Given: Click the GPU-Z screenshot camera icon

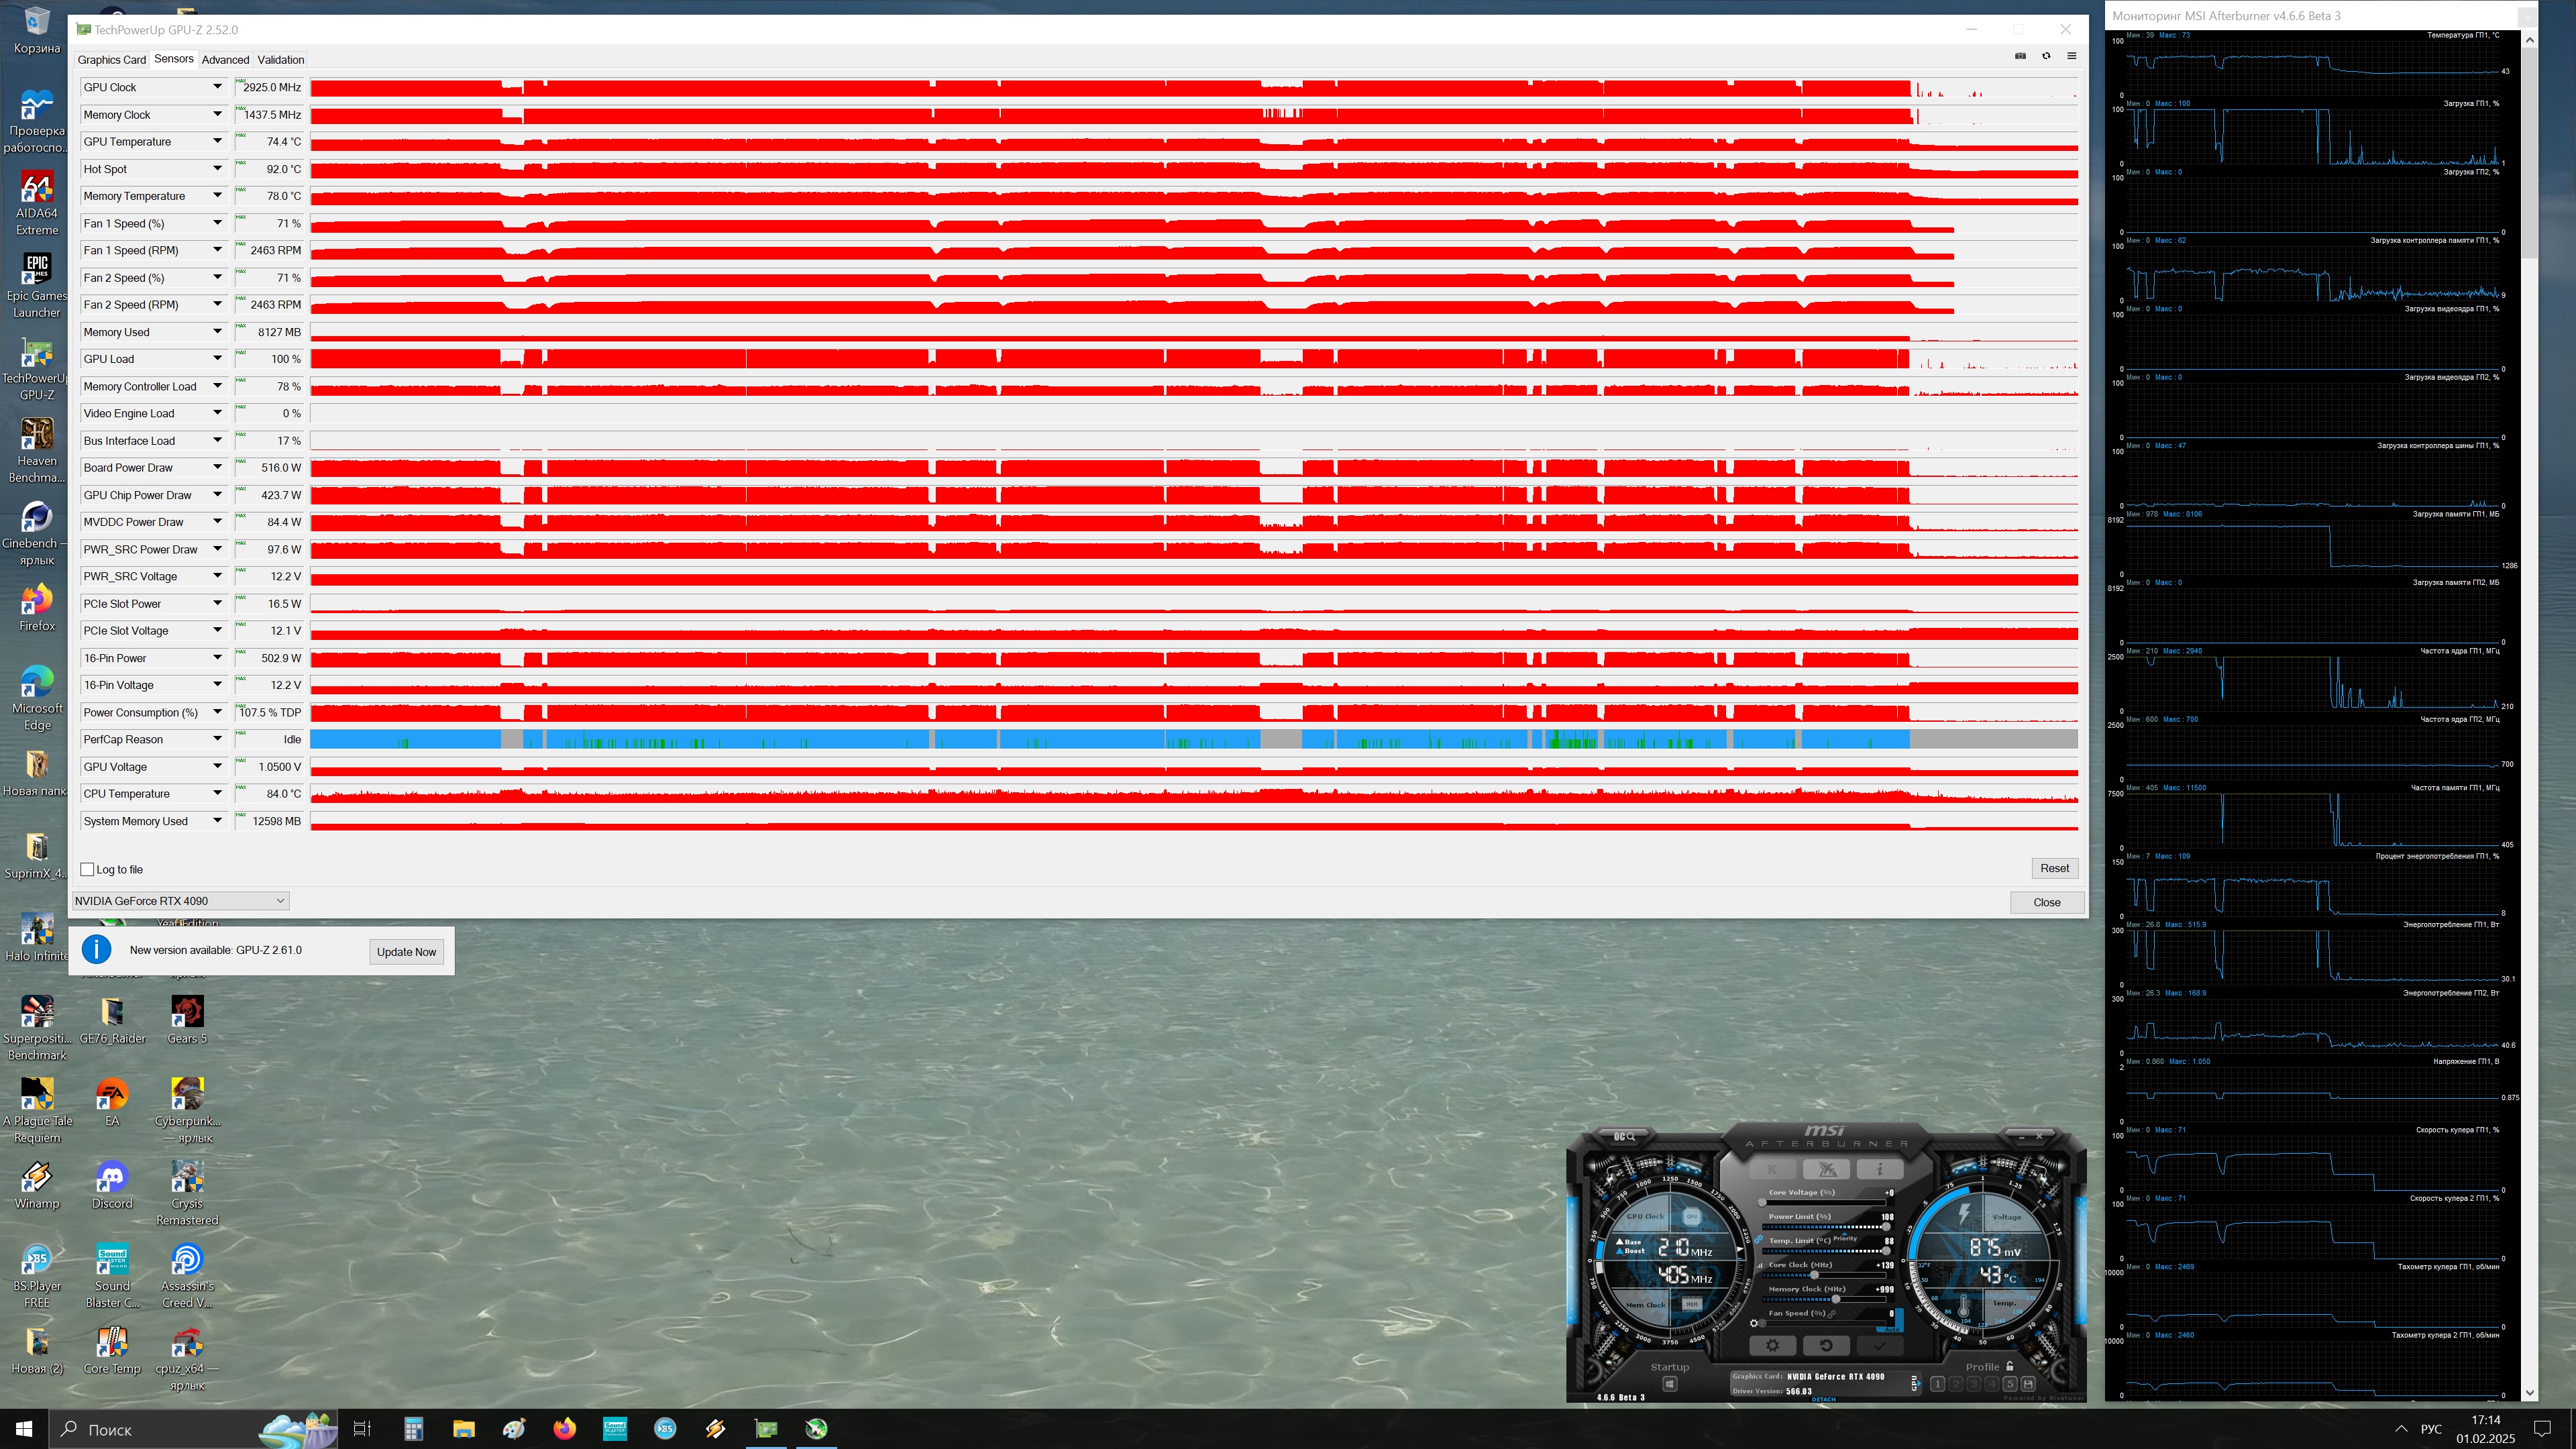Looking at the screenshot, I should tap(2020, 56).
